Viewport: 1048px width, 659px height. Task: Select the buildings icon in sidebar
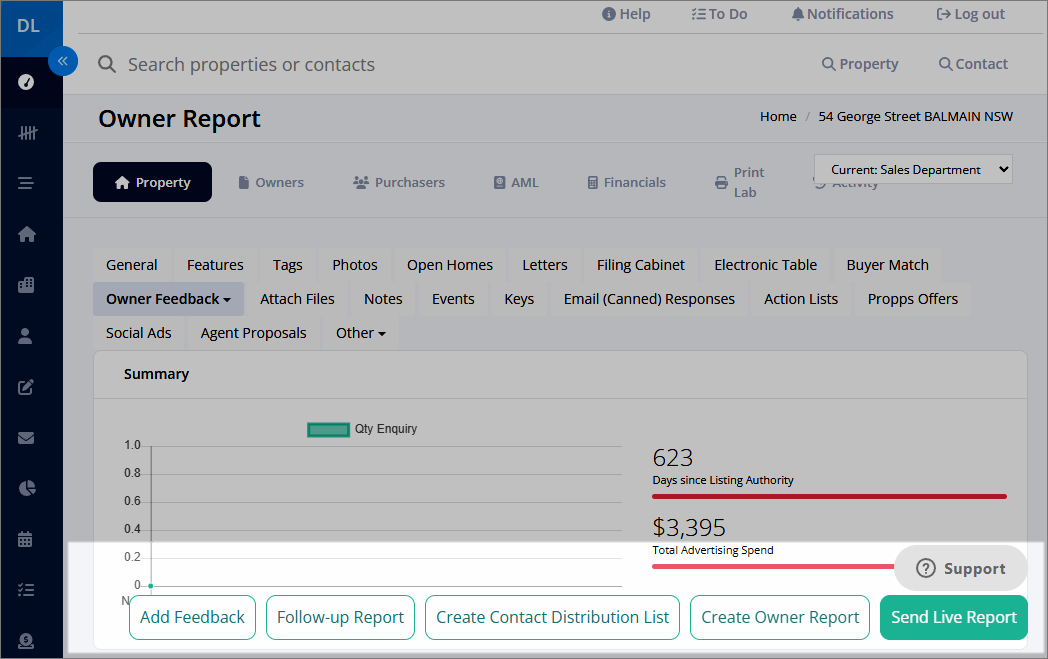(x=26, y=285)
